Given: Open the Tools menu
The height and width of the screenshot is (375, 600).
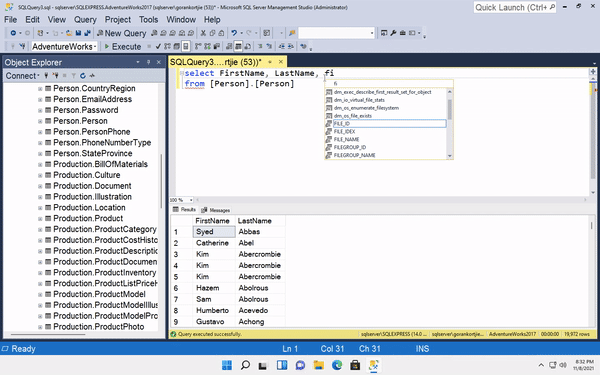Looking at the screenshot, I should click(148, 20).
